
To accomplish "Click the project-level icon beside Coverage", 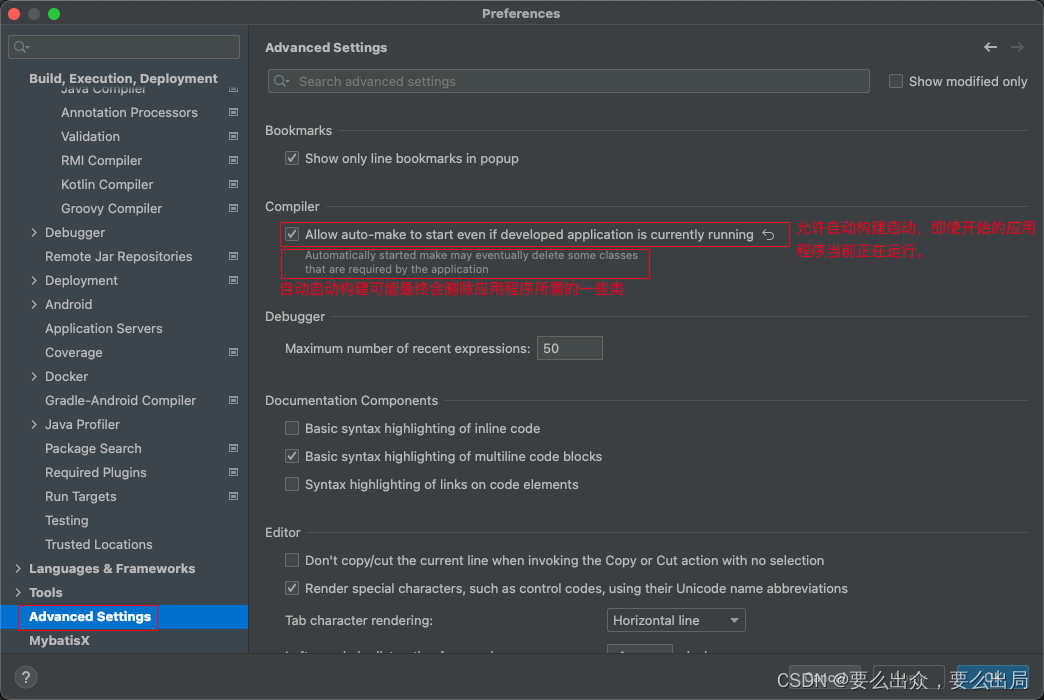I will 234,352.
